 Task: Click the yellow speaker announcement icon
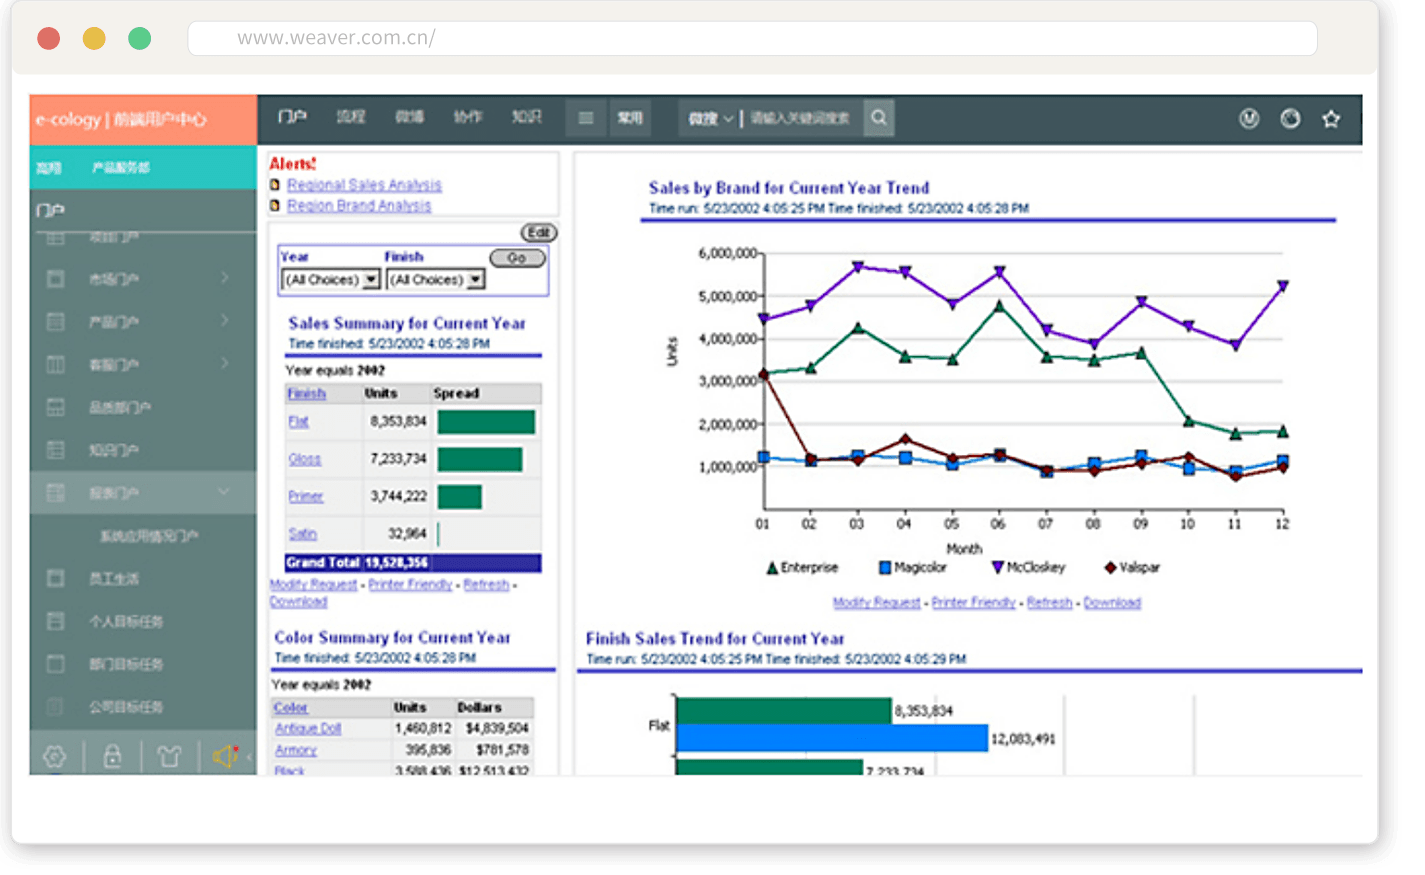click(x=225, y=756)
